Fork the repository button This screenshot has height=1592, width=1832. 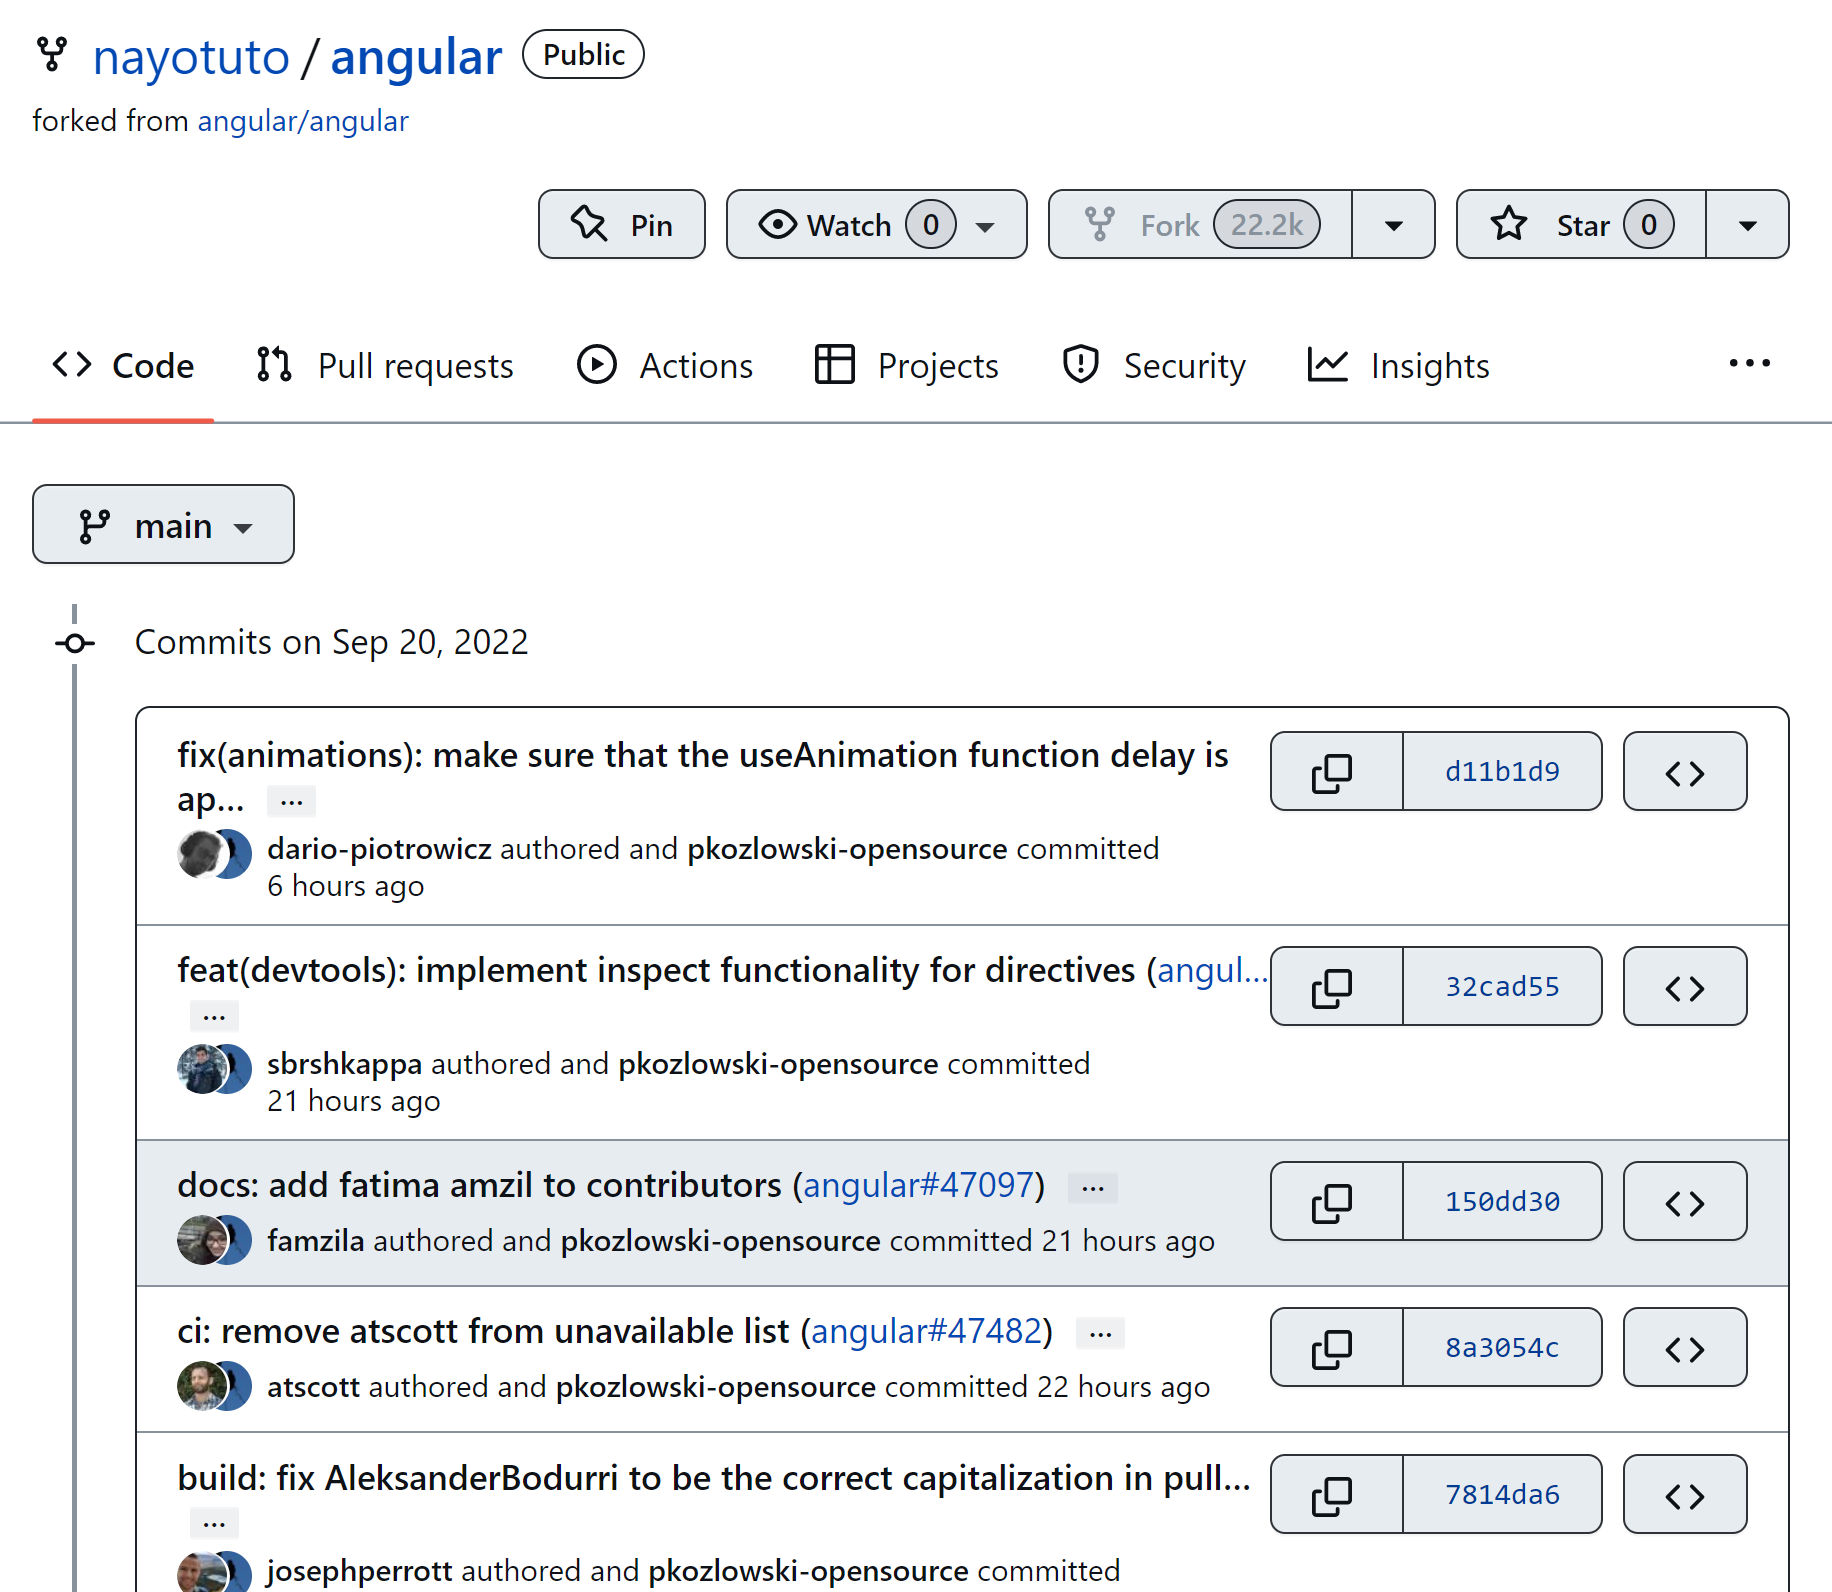click(1200, 224)
